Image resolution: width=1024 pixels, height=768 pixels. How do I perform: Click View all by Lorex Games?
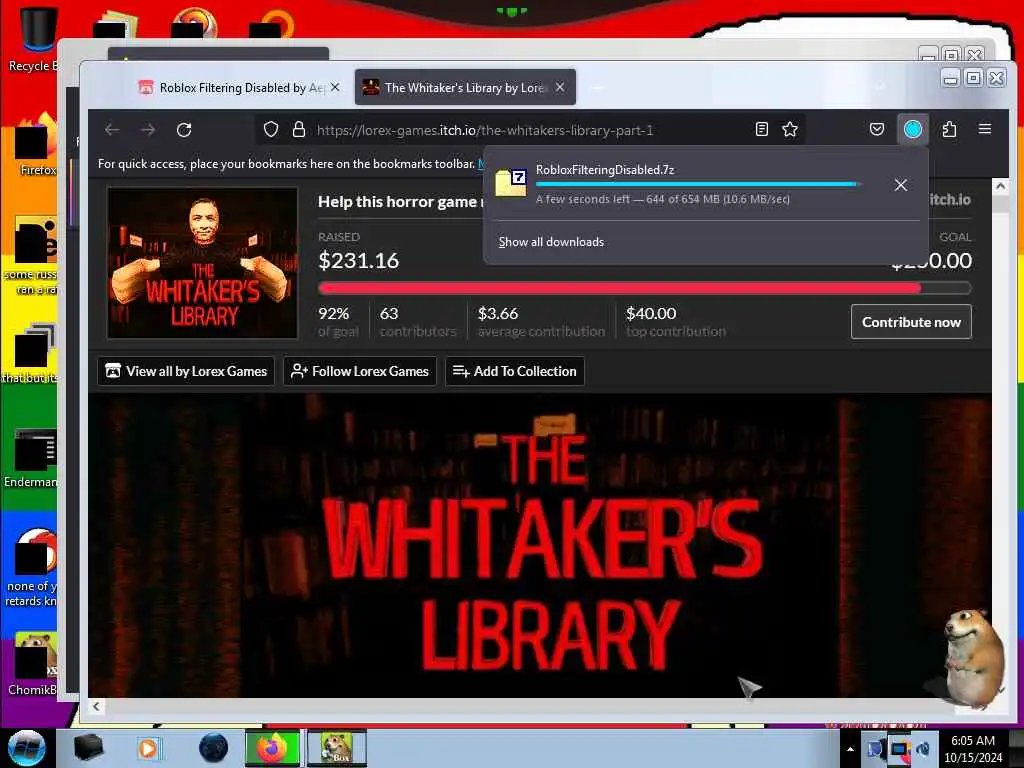pos(186,371)
